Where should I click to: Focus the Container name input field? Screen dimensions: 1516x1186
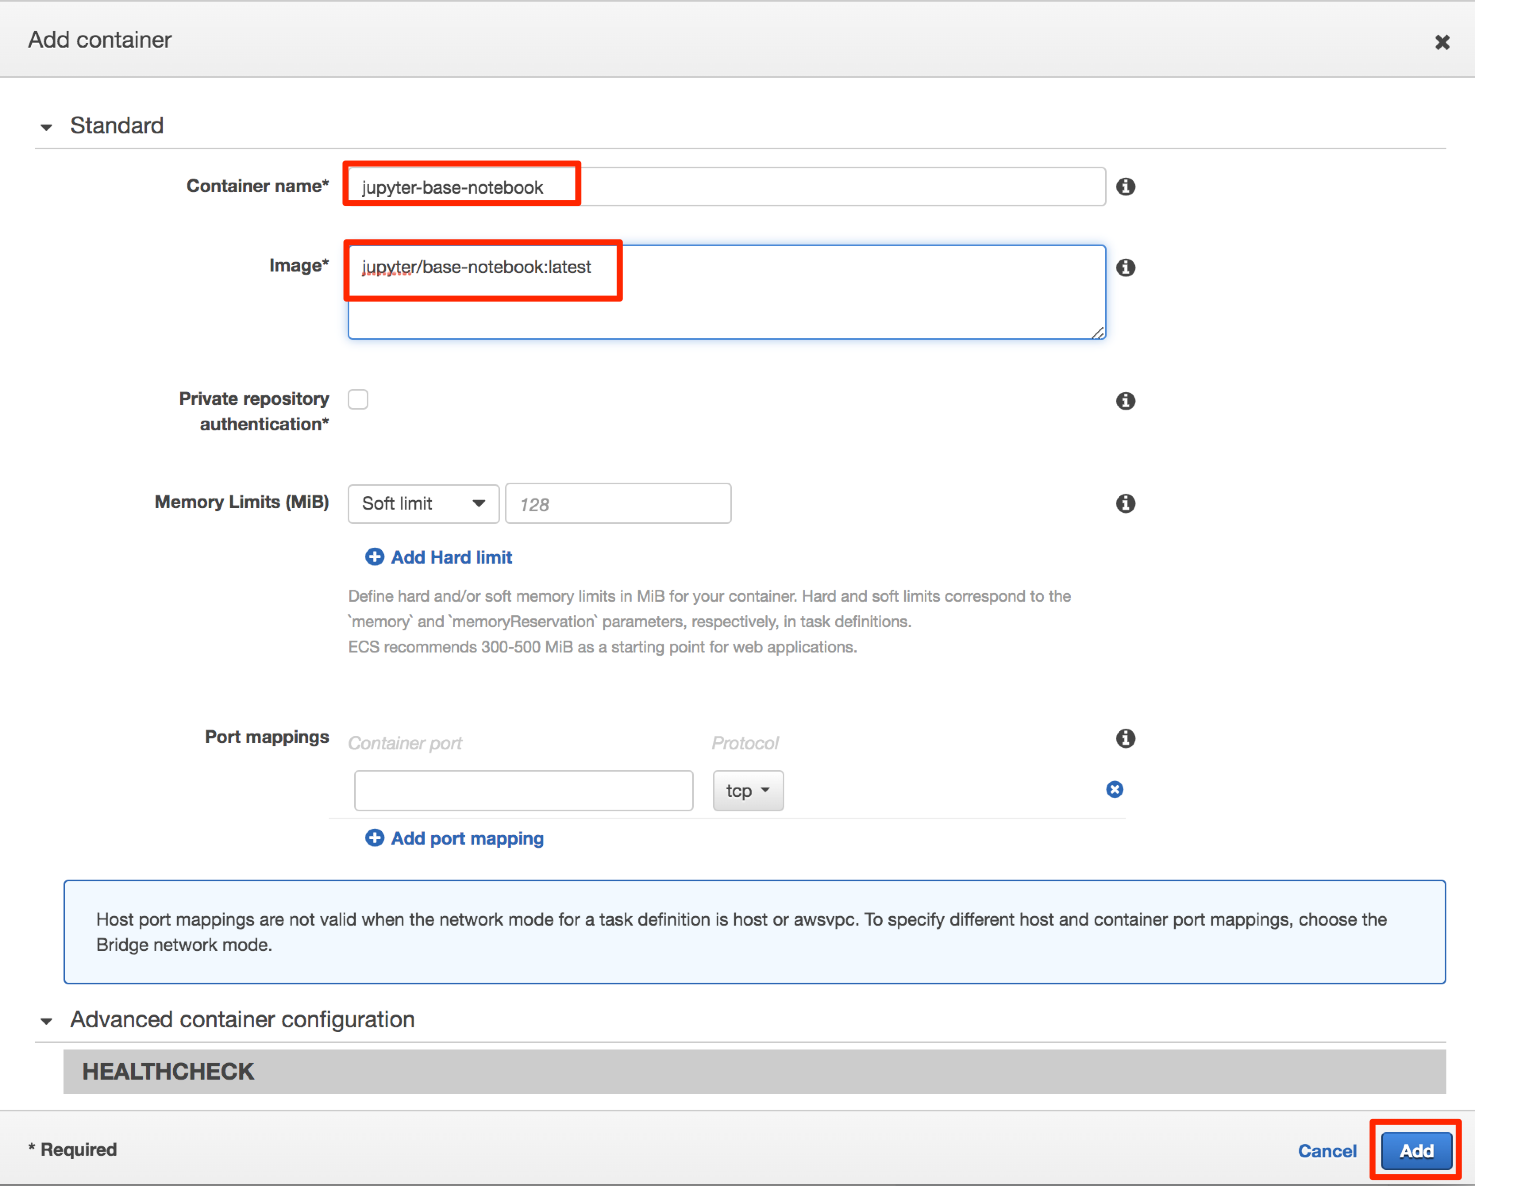(x=727, y=187)
